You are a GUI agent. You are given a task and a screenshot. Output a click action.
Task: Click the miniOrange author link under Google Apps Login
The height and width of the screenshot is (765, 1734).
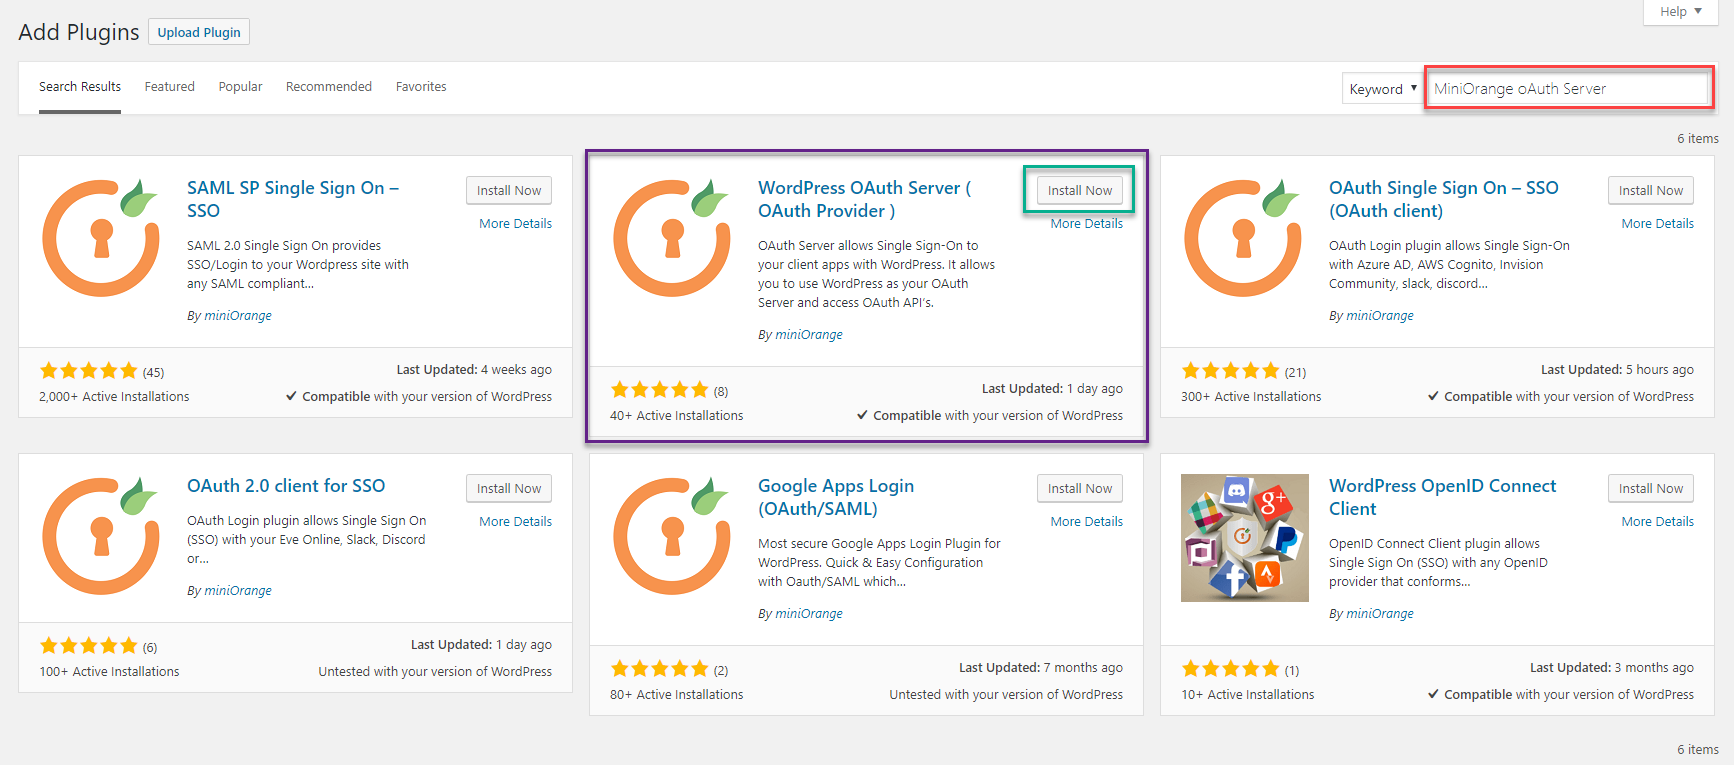pos(809,614)
